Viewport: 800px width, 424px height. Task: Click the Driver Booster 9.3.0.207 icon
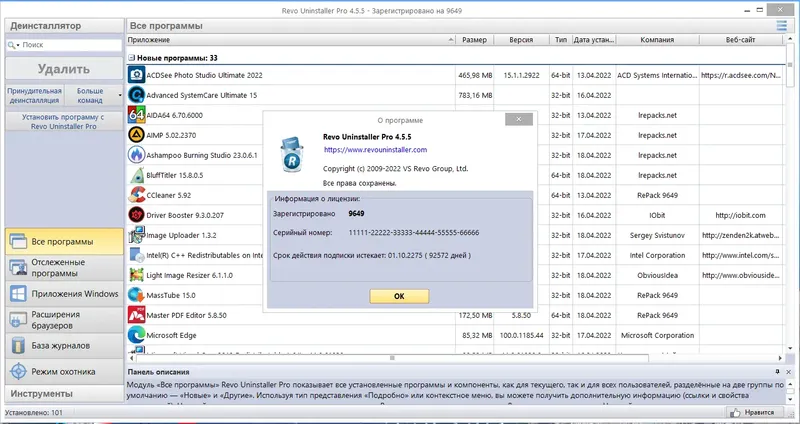click(136, 215)
